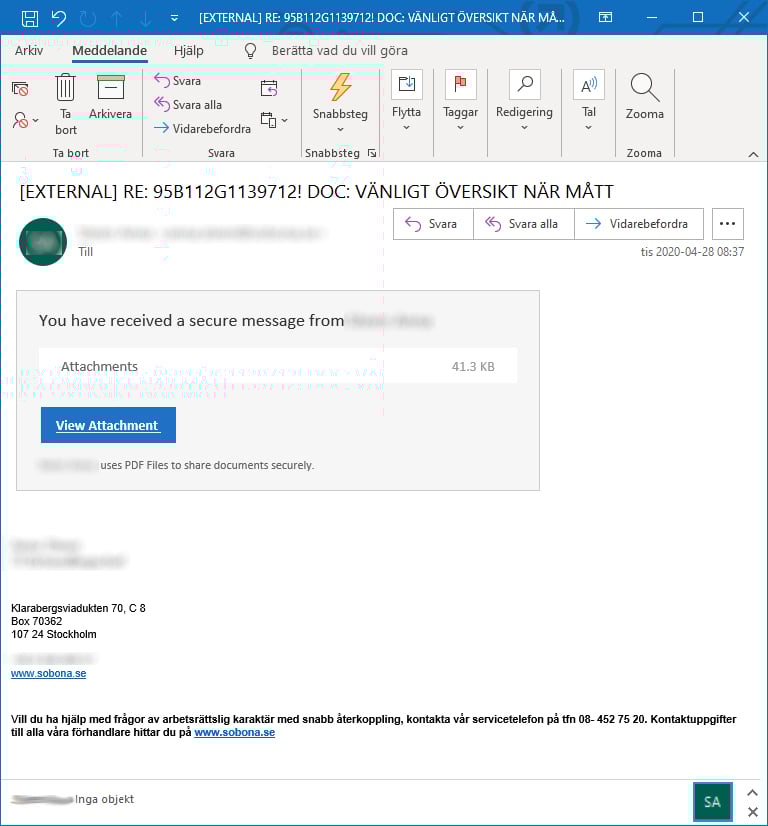Click the Undo arrow in title bar
The height and width of the screenshot is (826, 768).
tap(58, 18)
